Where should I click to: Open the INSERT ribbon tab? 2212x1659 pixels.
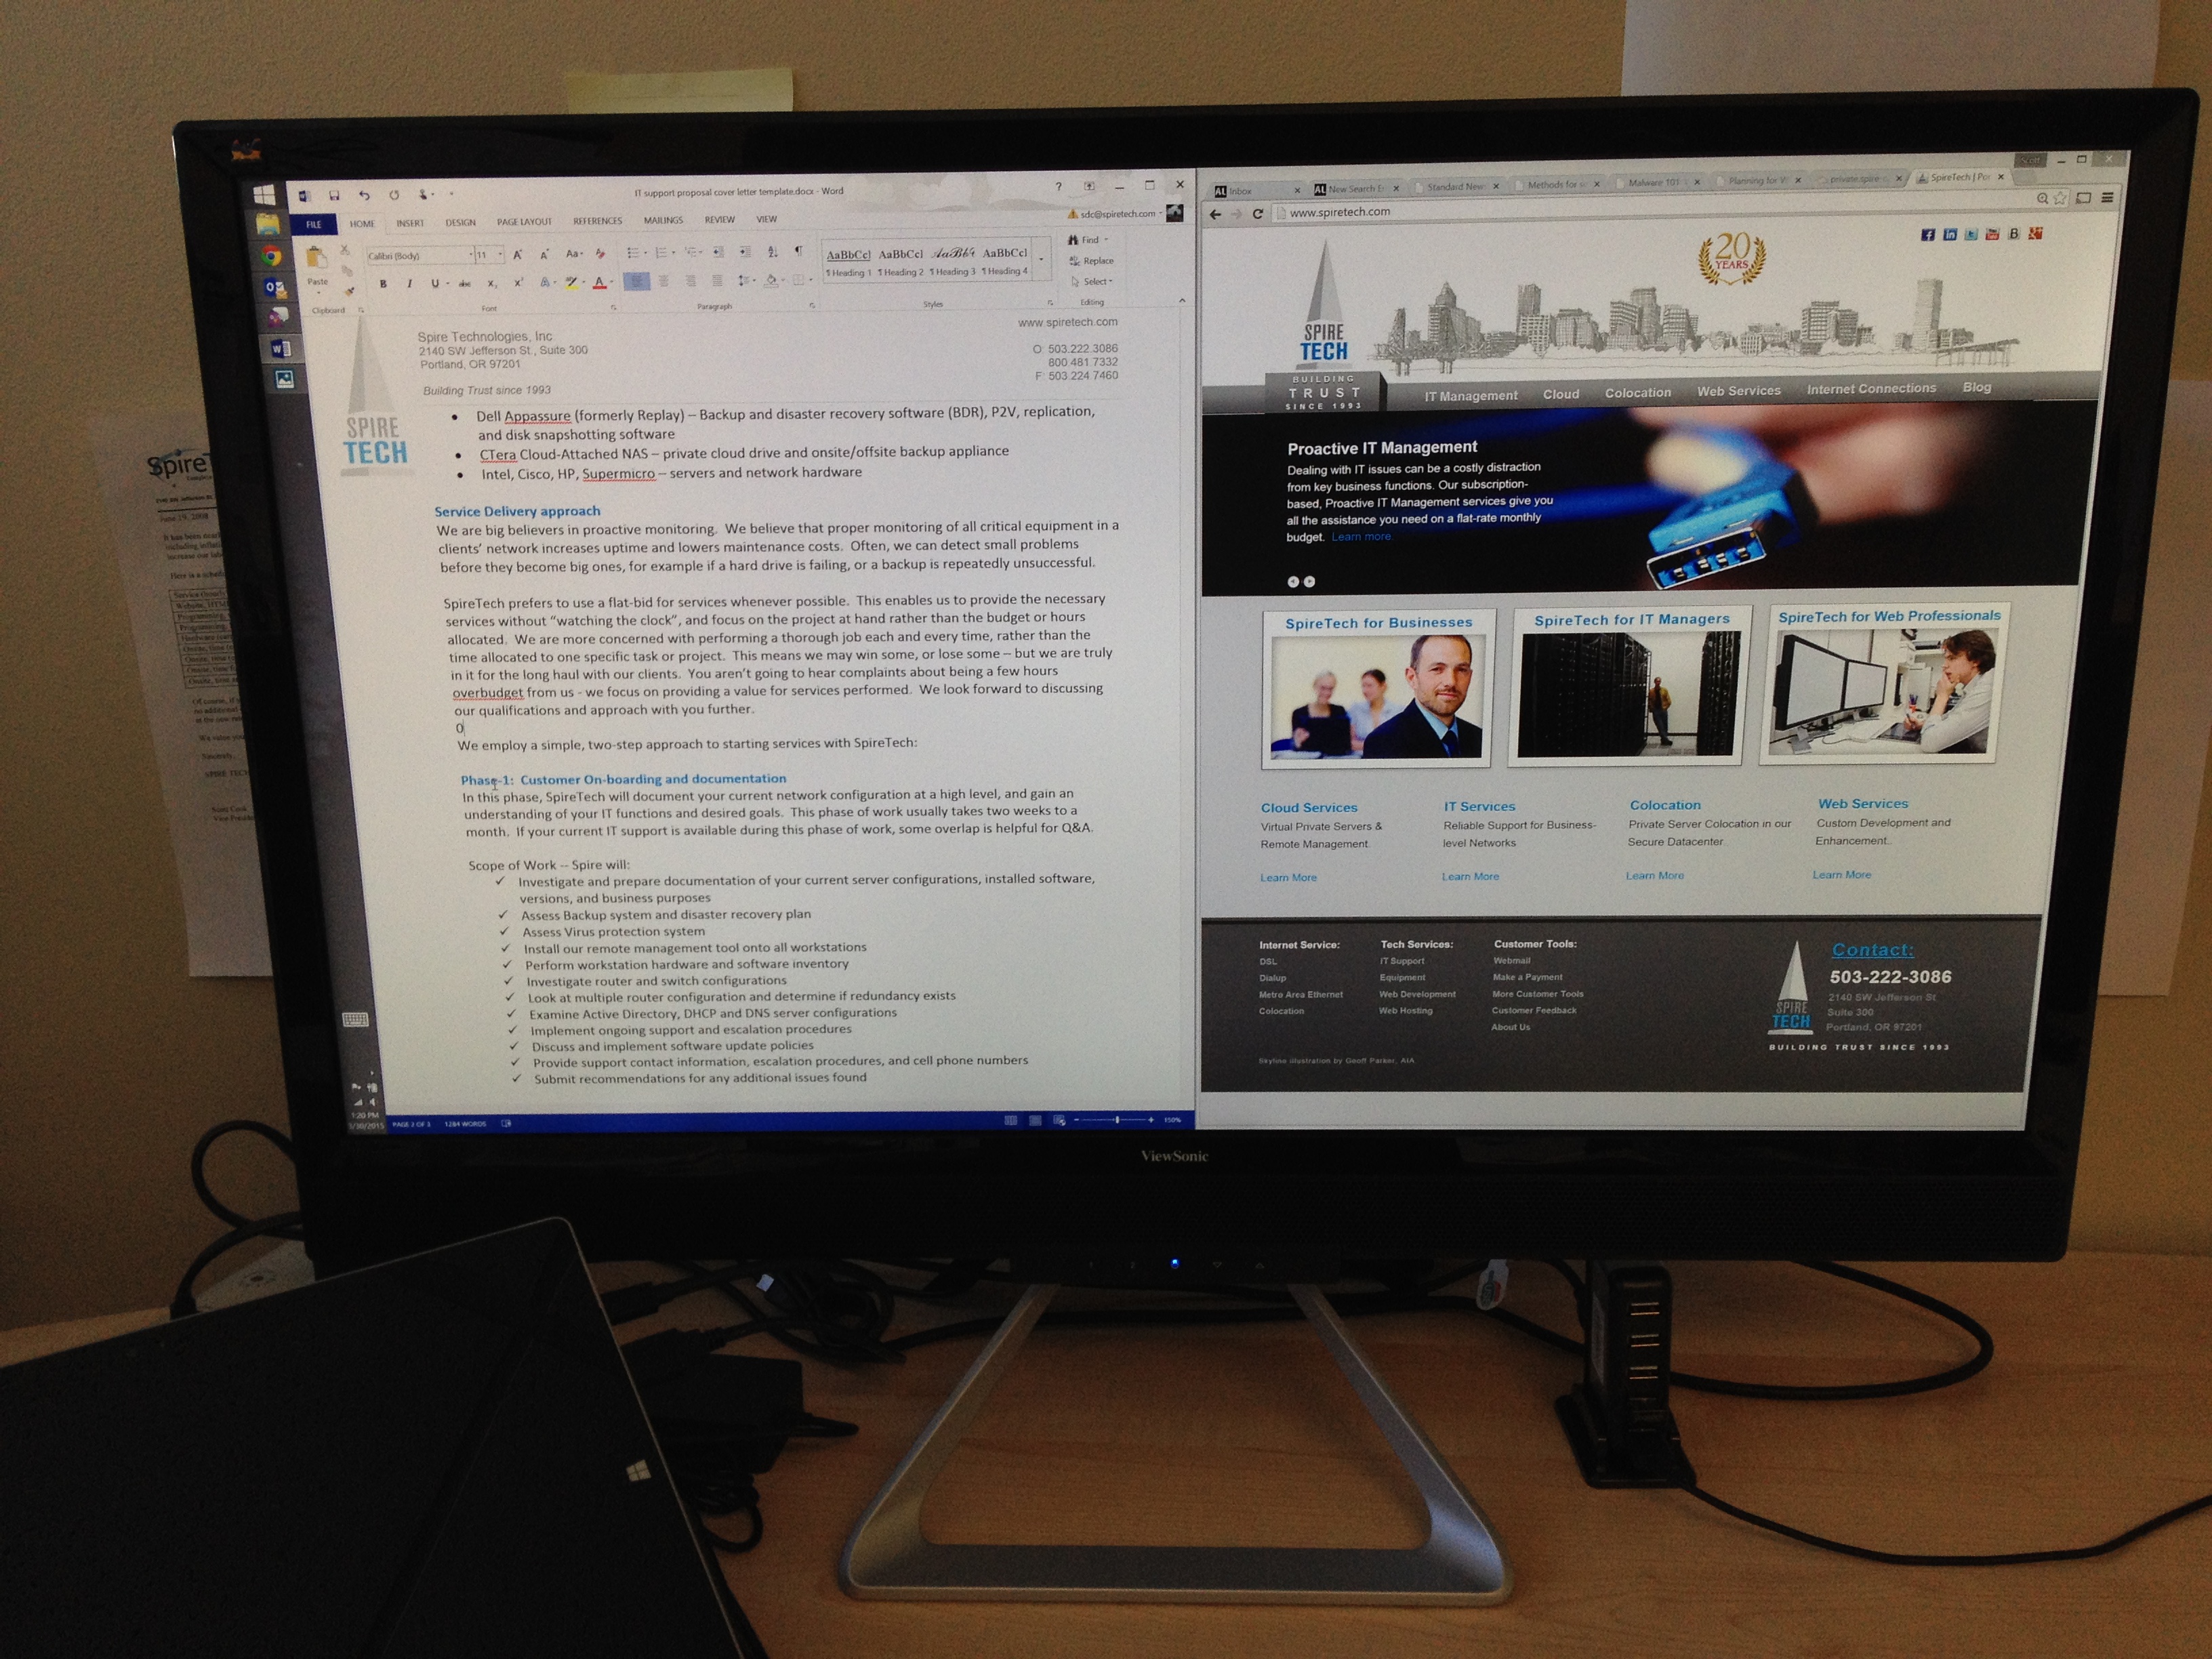click(x=410, y=223)
